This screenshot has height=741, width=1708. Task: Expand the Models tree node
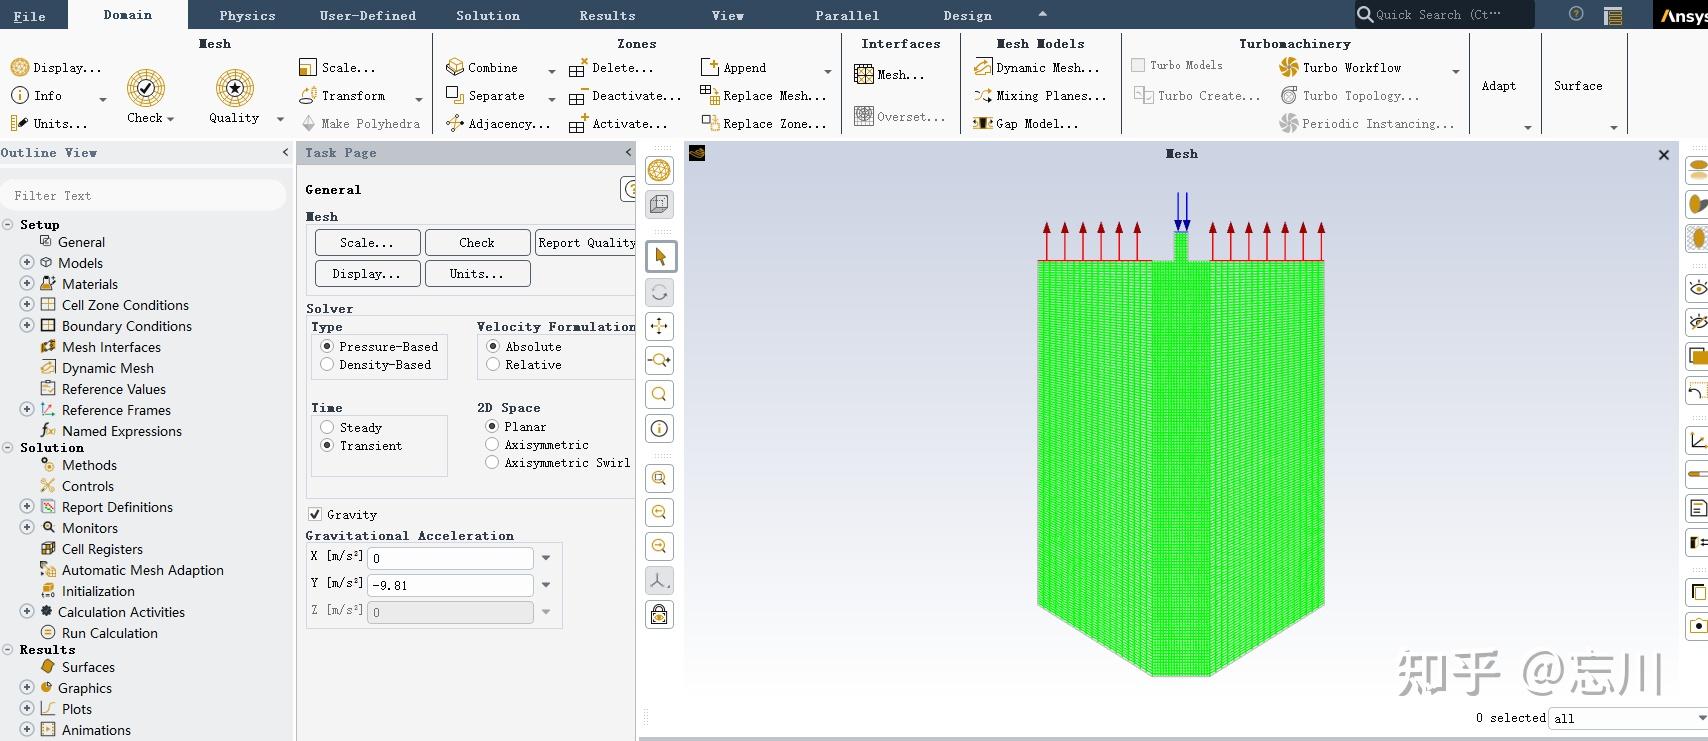pos(27,262)
